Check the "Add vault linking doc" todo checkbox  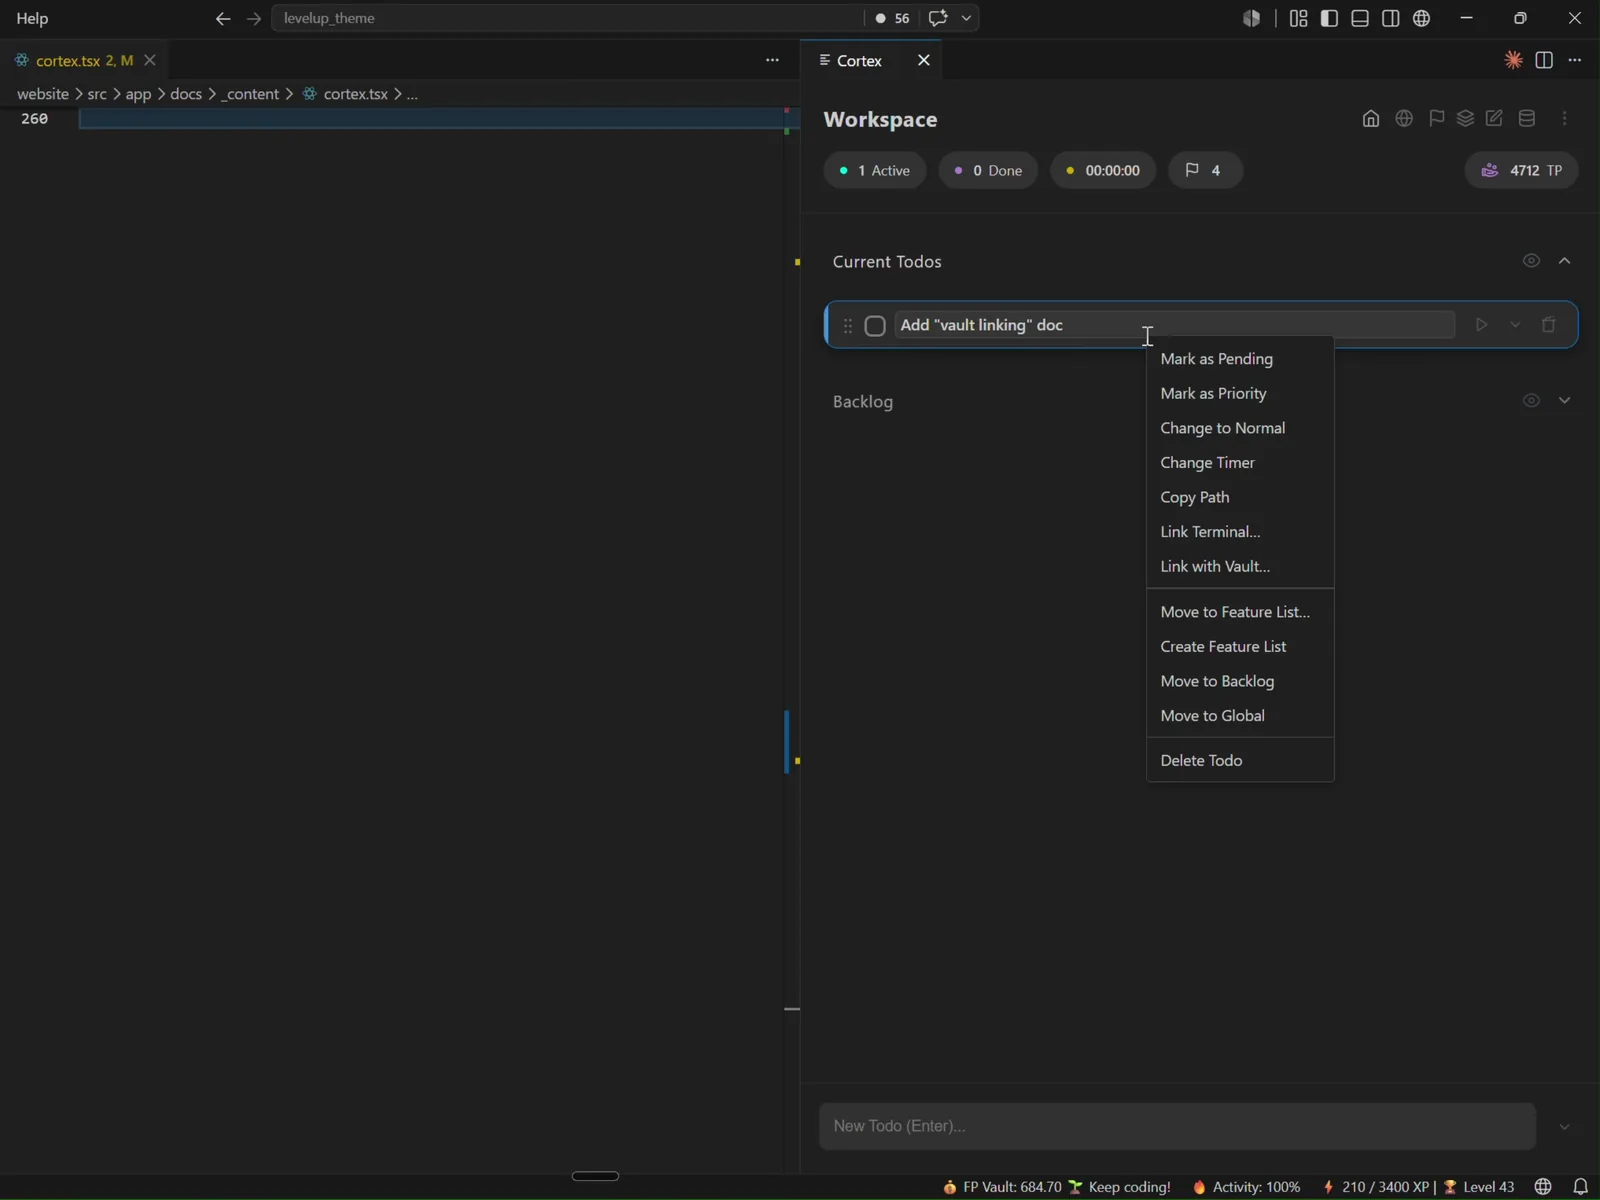point(875,326)
